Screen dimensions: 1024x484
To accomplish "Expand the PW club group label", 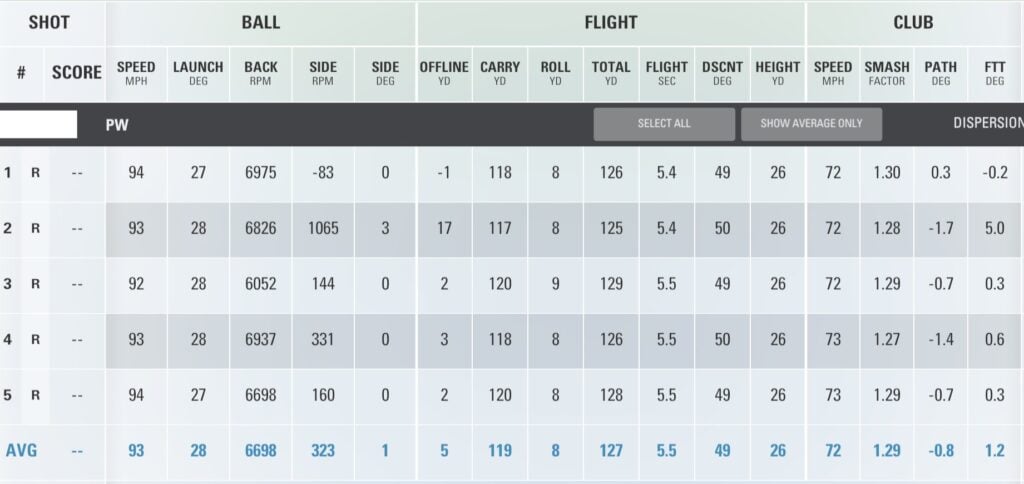I will coord(117,126).
